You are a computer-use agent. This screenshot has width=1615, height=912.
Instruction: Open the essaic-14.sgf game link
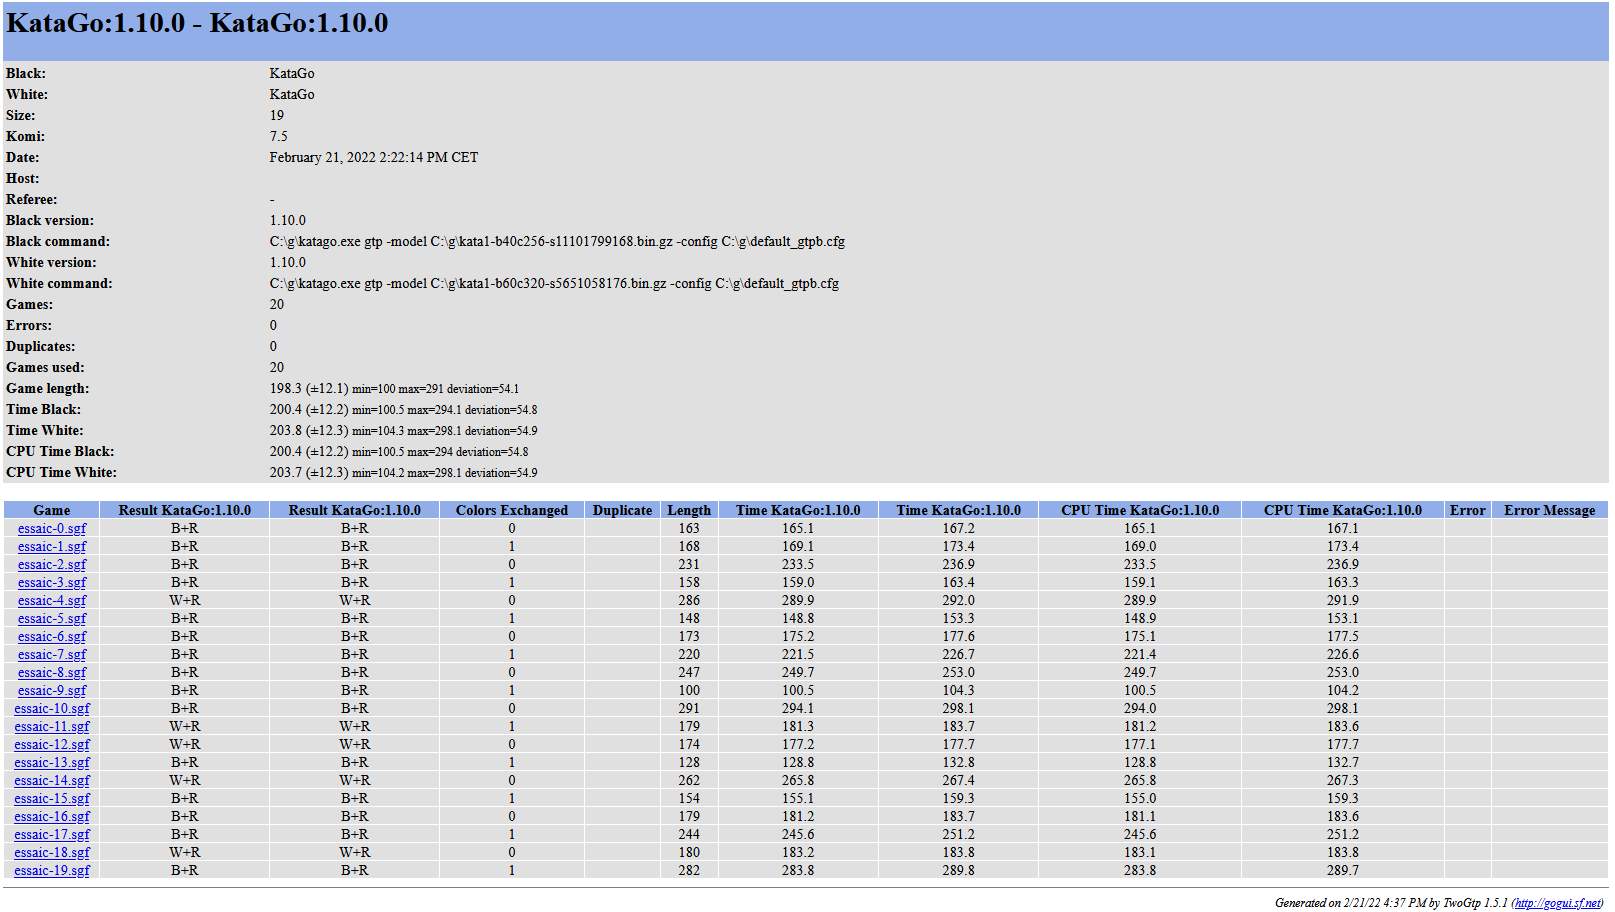pos(52,780)
